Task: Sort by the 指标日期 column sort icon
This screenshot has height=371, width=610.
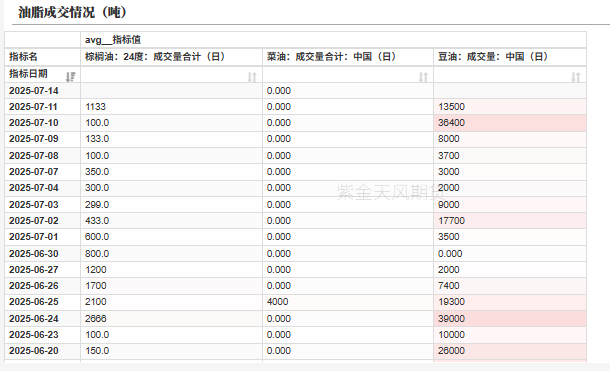Action: point(70,77)
